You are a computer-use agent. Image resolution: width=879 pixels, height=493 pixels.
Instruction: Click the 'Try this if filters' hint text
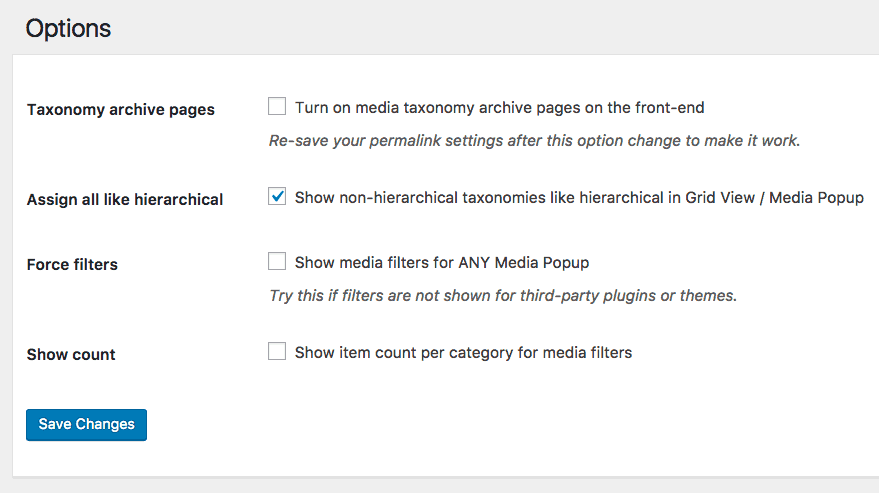pyautogui.click(x=503, y=296)
